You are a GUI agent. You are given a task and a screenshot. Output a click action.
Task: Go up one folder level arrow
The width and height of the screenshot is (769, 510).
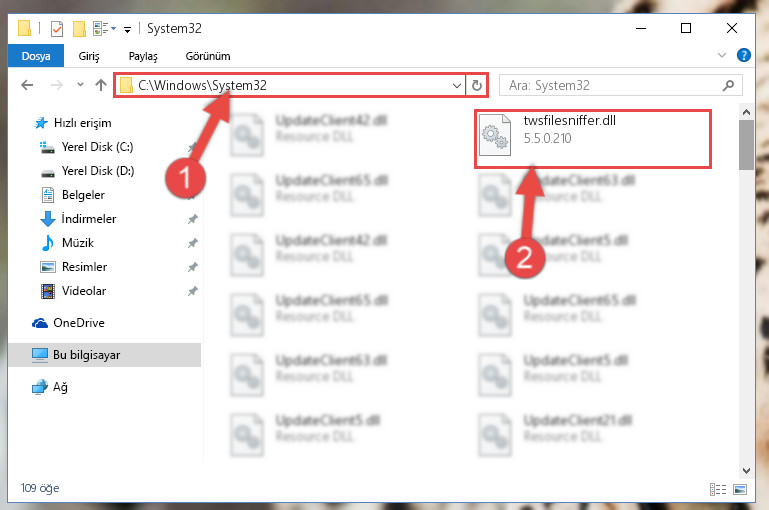tap(101, 85)
